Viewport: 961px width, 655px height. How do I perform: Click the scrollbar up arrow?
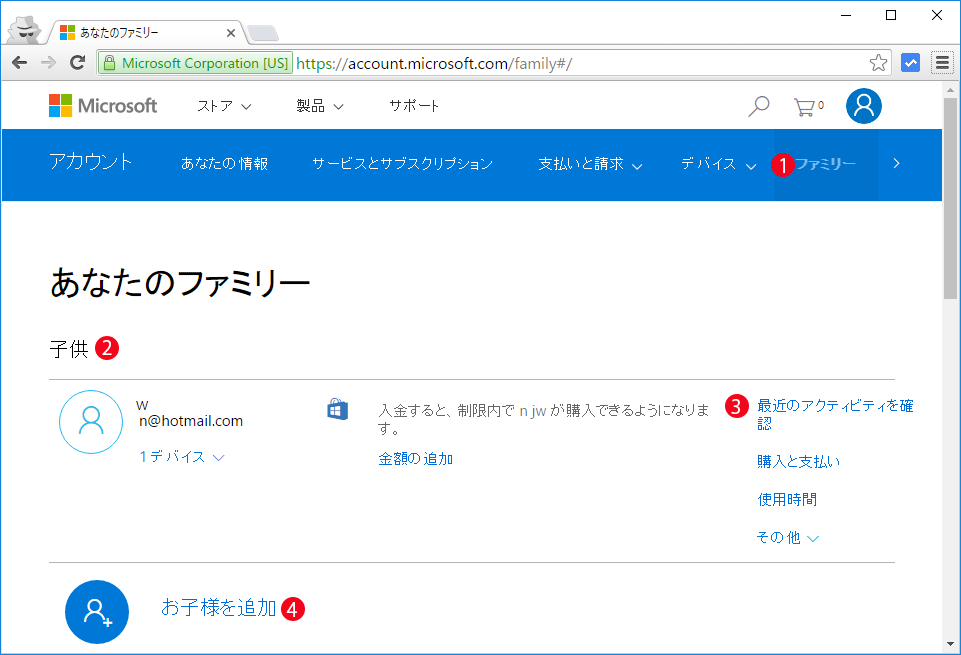(950, 89)
